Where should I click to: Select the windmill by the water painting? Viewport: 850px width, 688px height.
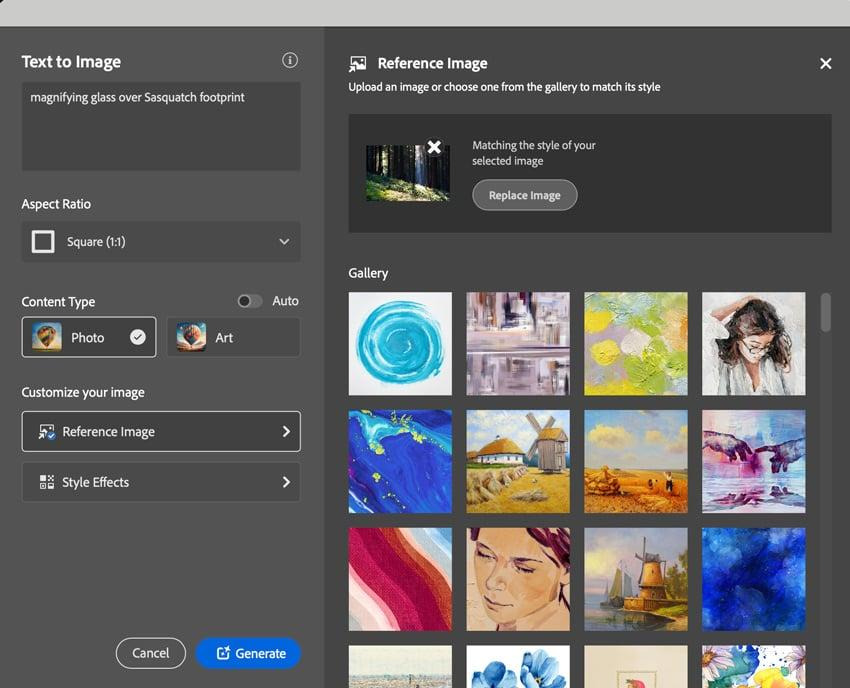pos(636,579)
